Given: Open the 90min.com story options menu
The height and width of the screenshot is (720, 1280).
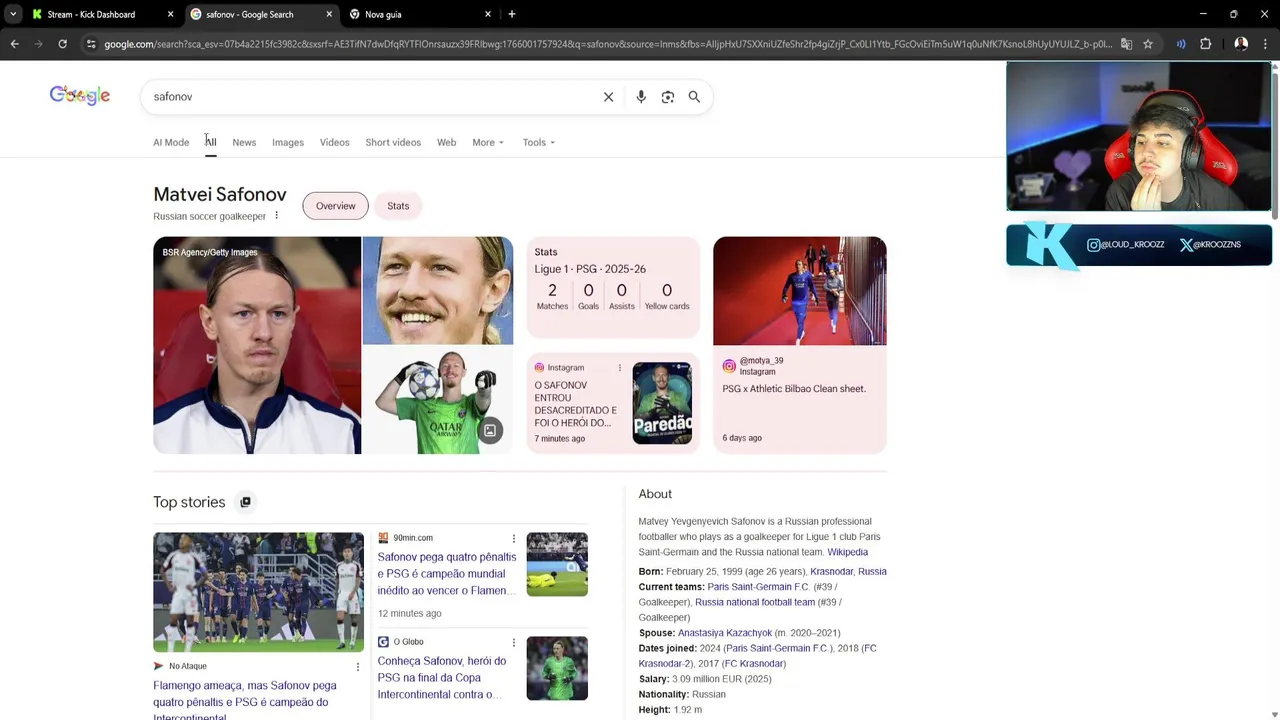Looking at the screenshot, I should coord(514,539).
